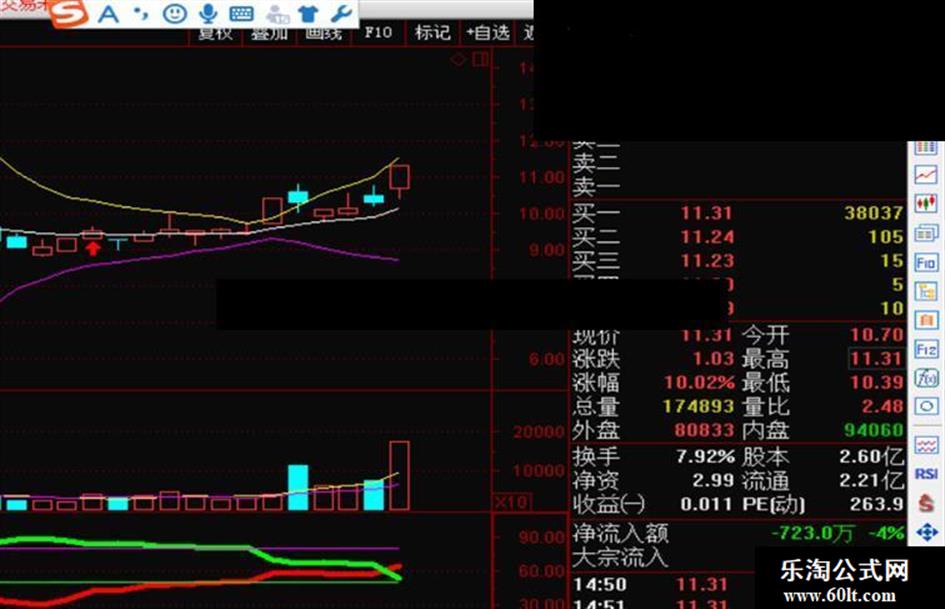
Task: Click the red dollar sign sidebar icon
Action: tap(926, 503)
